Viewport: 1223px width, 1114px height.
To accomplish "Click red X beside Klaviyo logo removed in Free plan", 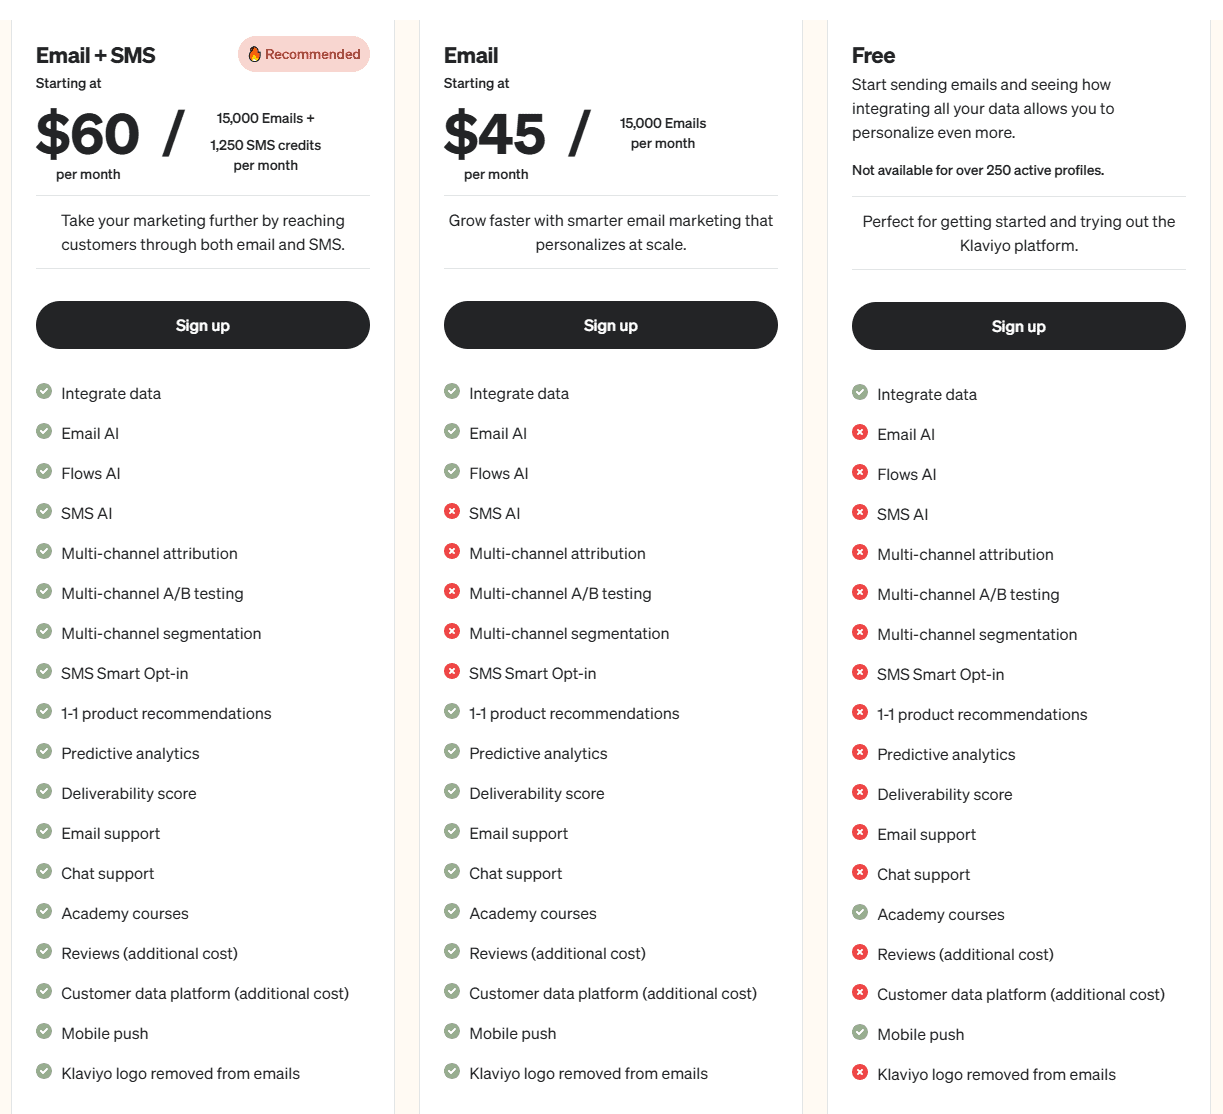I will coord(860,1072).
